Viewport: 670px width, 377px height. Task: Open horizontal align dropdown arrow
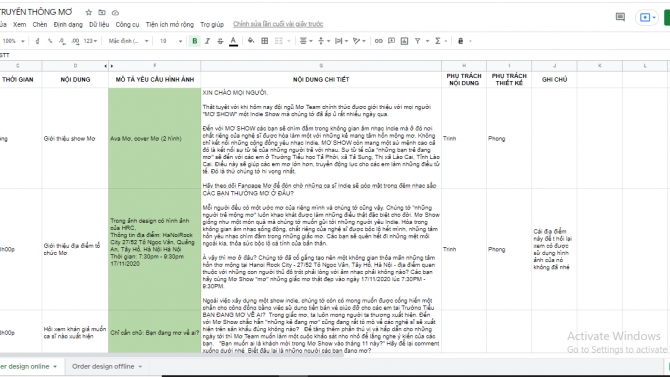pos(311,41)
